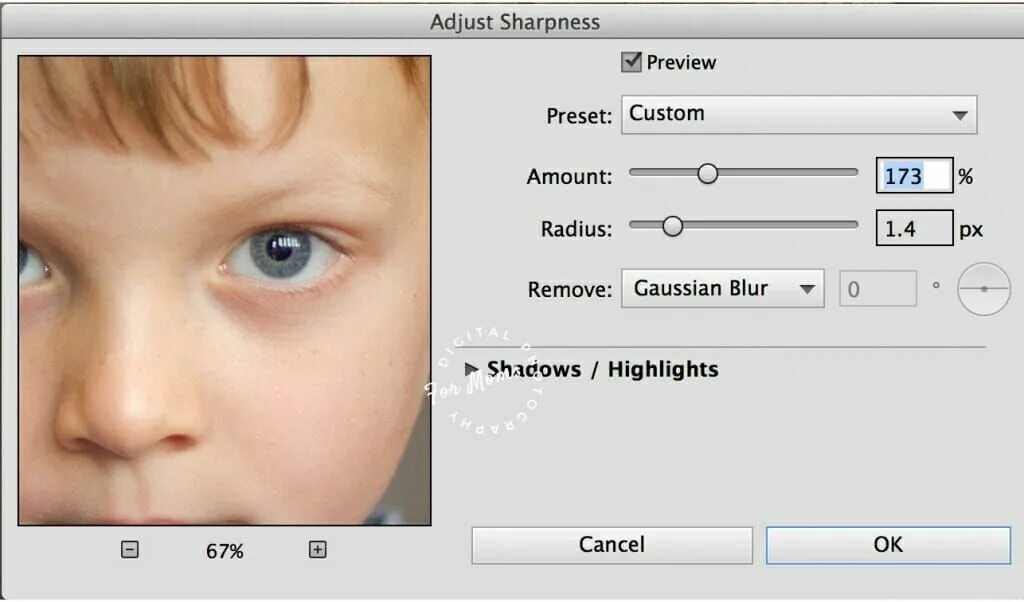Image resolution: width=1024 pixels, height=602 pixels.
Task: Click the Preset dropdown arrow
Action: click(x=959, y=116)
